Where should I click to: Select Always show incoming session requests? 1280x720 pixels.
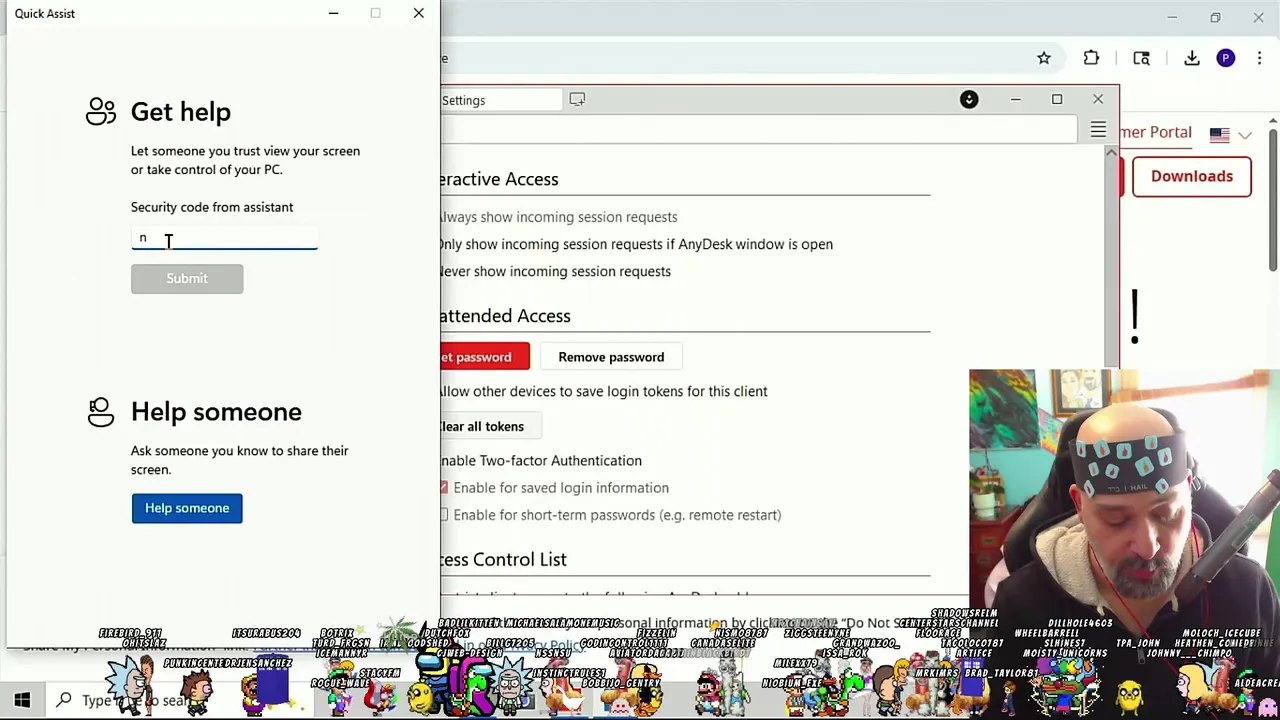pyautogui.click(x=558, y=217)
